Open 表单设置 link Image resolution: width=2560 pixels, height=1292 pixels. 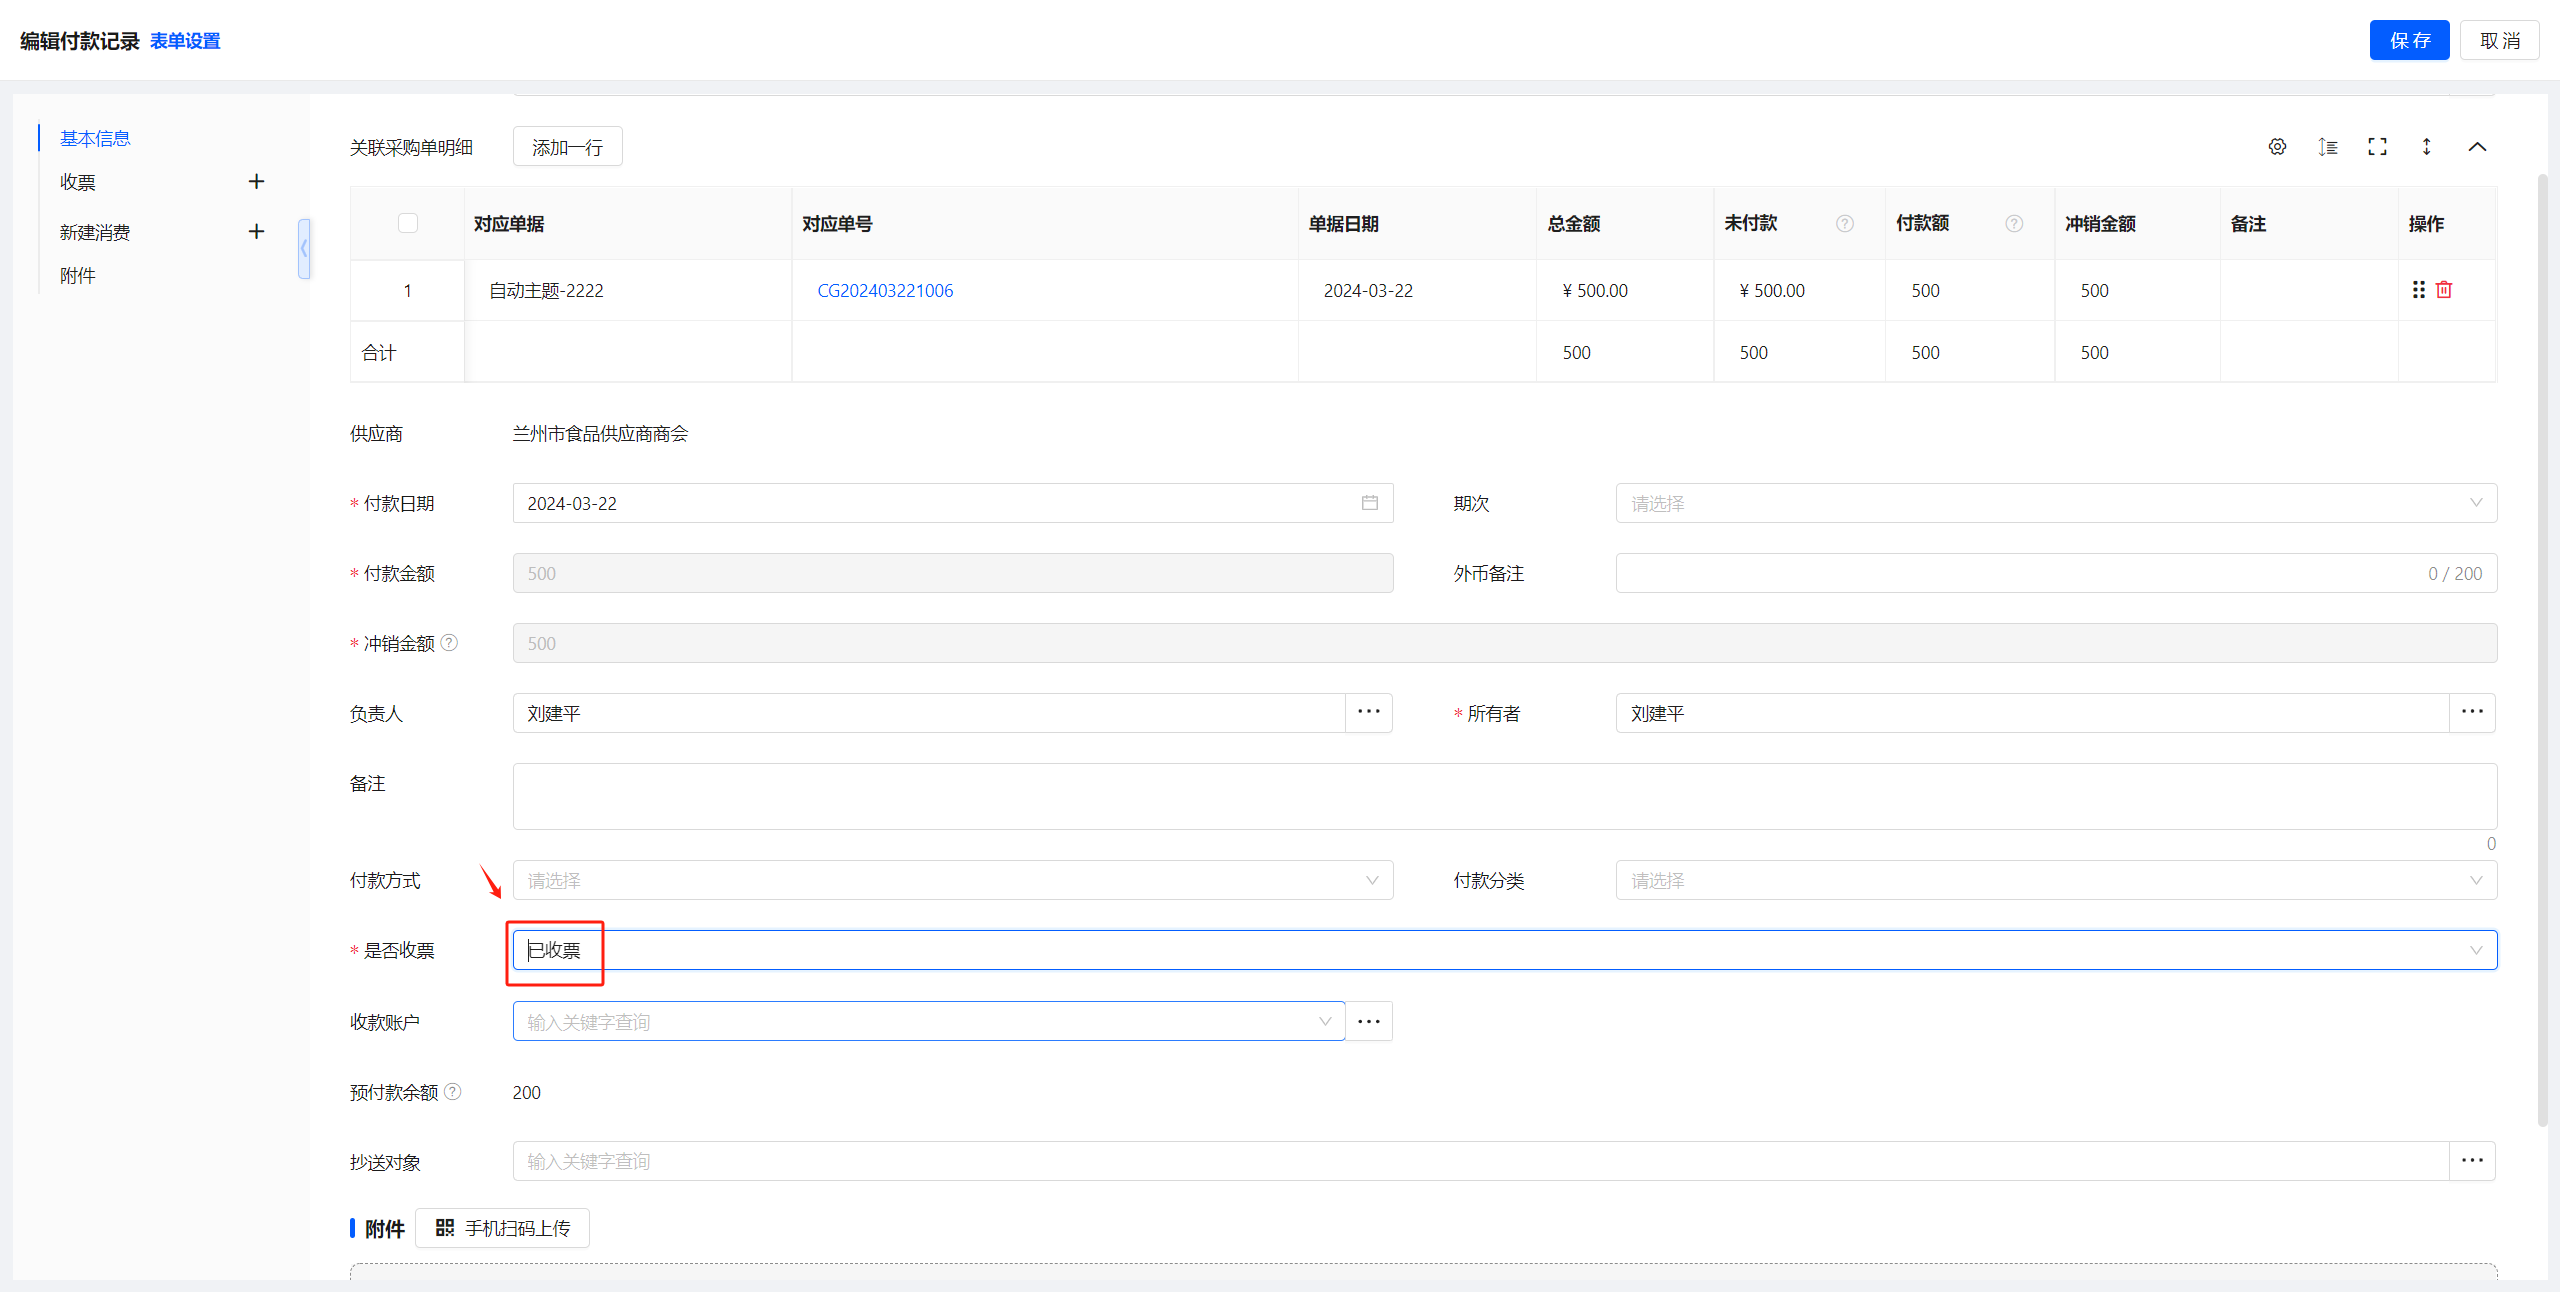click(x=185, y=41)
